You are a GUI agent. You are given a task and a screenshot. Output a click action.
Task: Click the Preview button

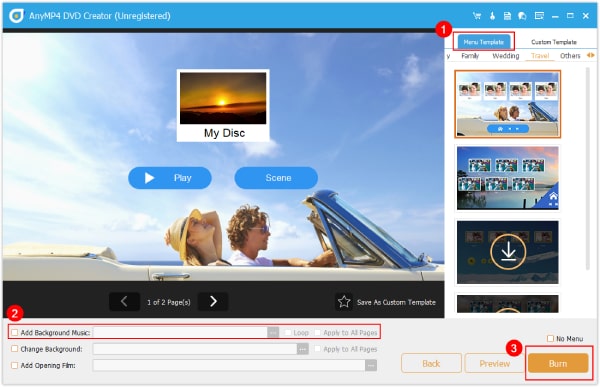point(494,363)
